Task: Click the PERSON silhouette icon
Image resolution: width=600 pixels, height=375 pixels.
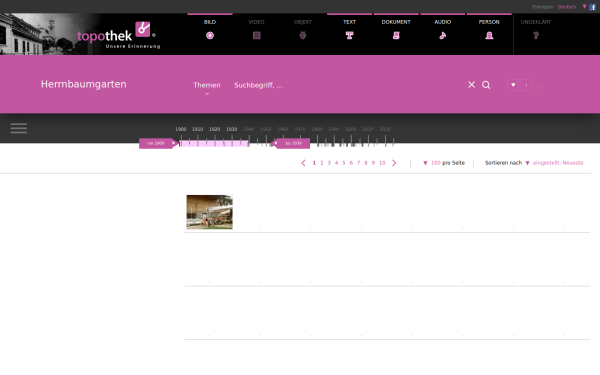Action: pos(489,36)
